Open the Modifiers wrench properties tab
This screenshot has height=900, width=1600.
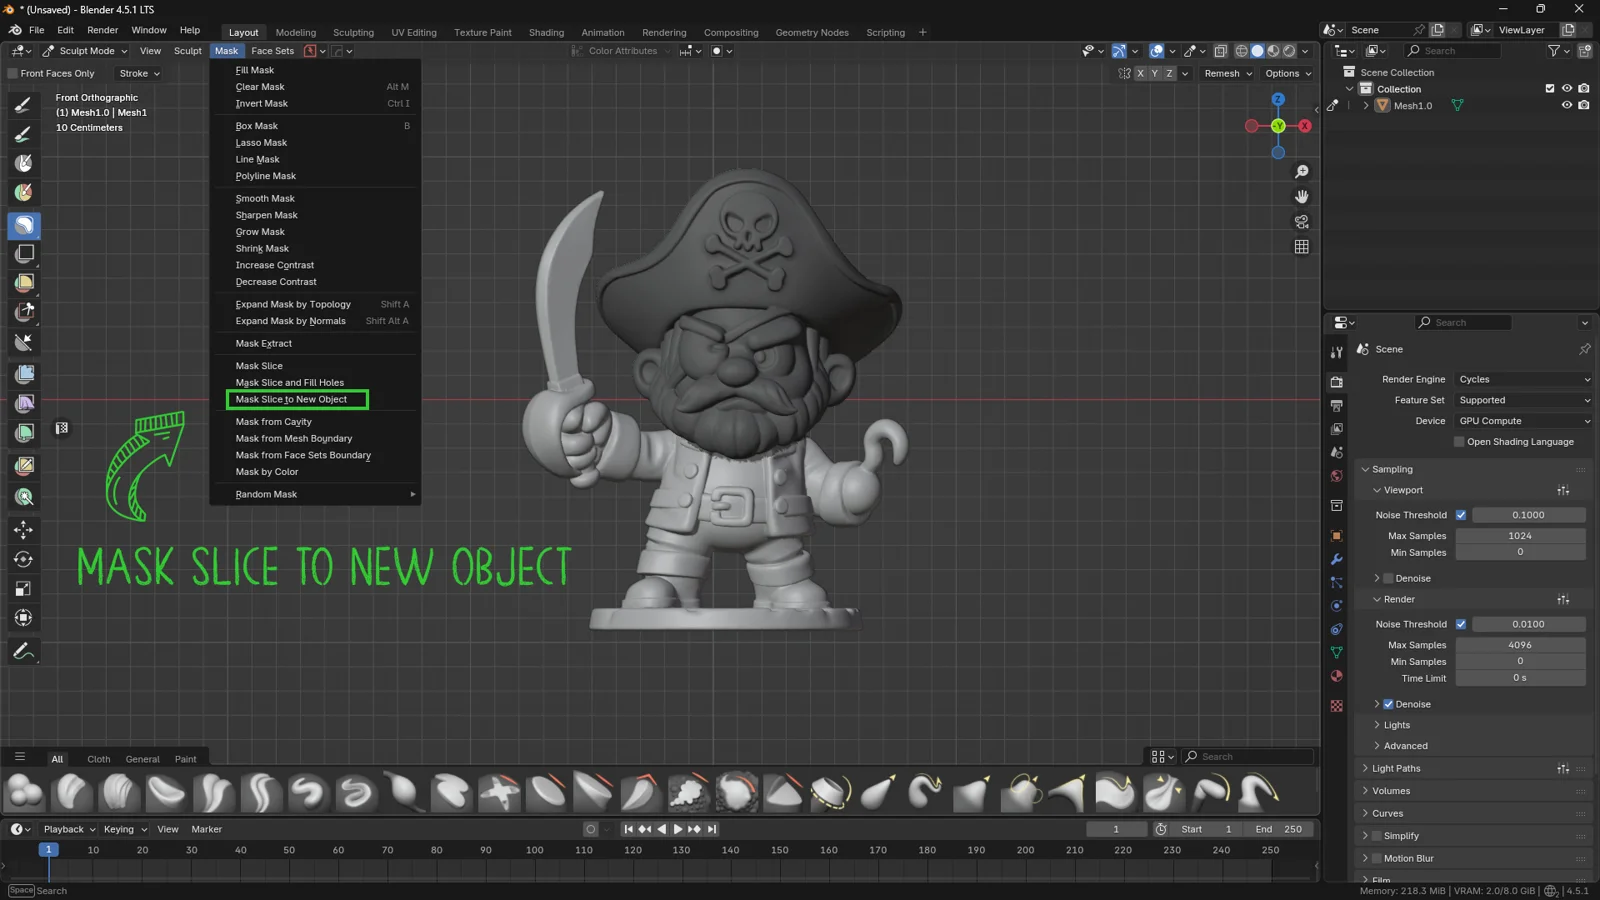tap(1336, 559)
